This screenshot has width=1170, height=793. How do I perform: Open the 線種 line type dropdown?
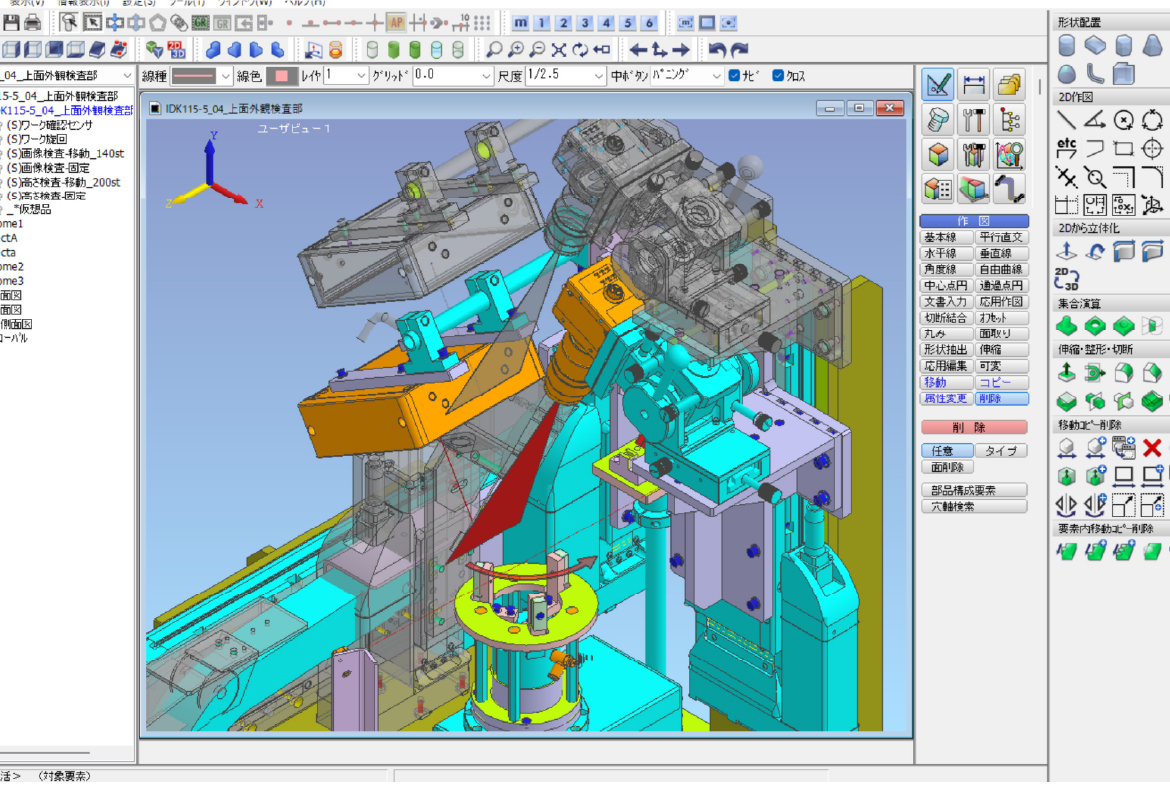pos(225,76)
